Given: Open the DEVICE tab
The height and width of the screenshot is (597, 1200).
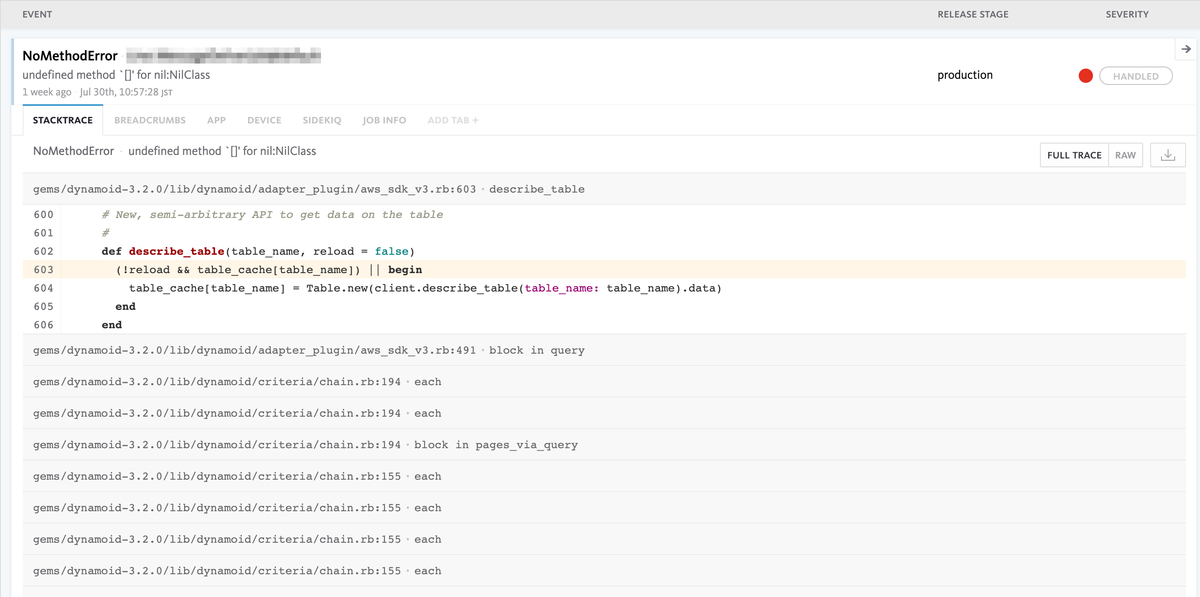Looking at the screenshot, I should coord(264,120).
